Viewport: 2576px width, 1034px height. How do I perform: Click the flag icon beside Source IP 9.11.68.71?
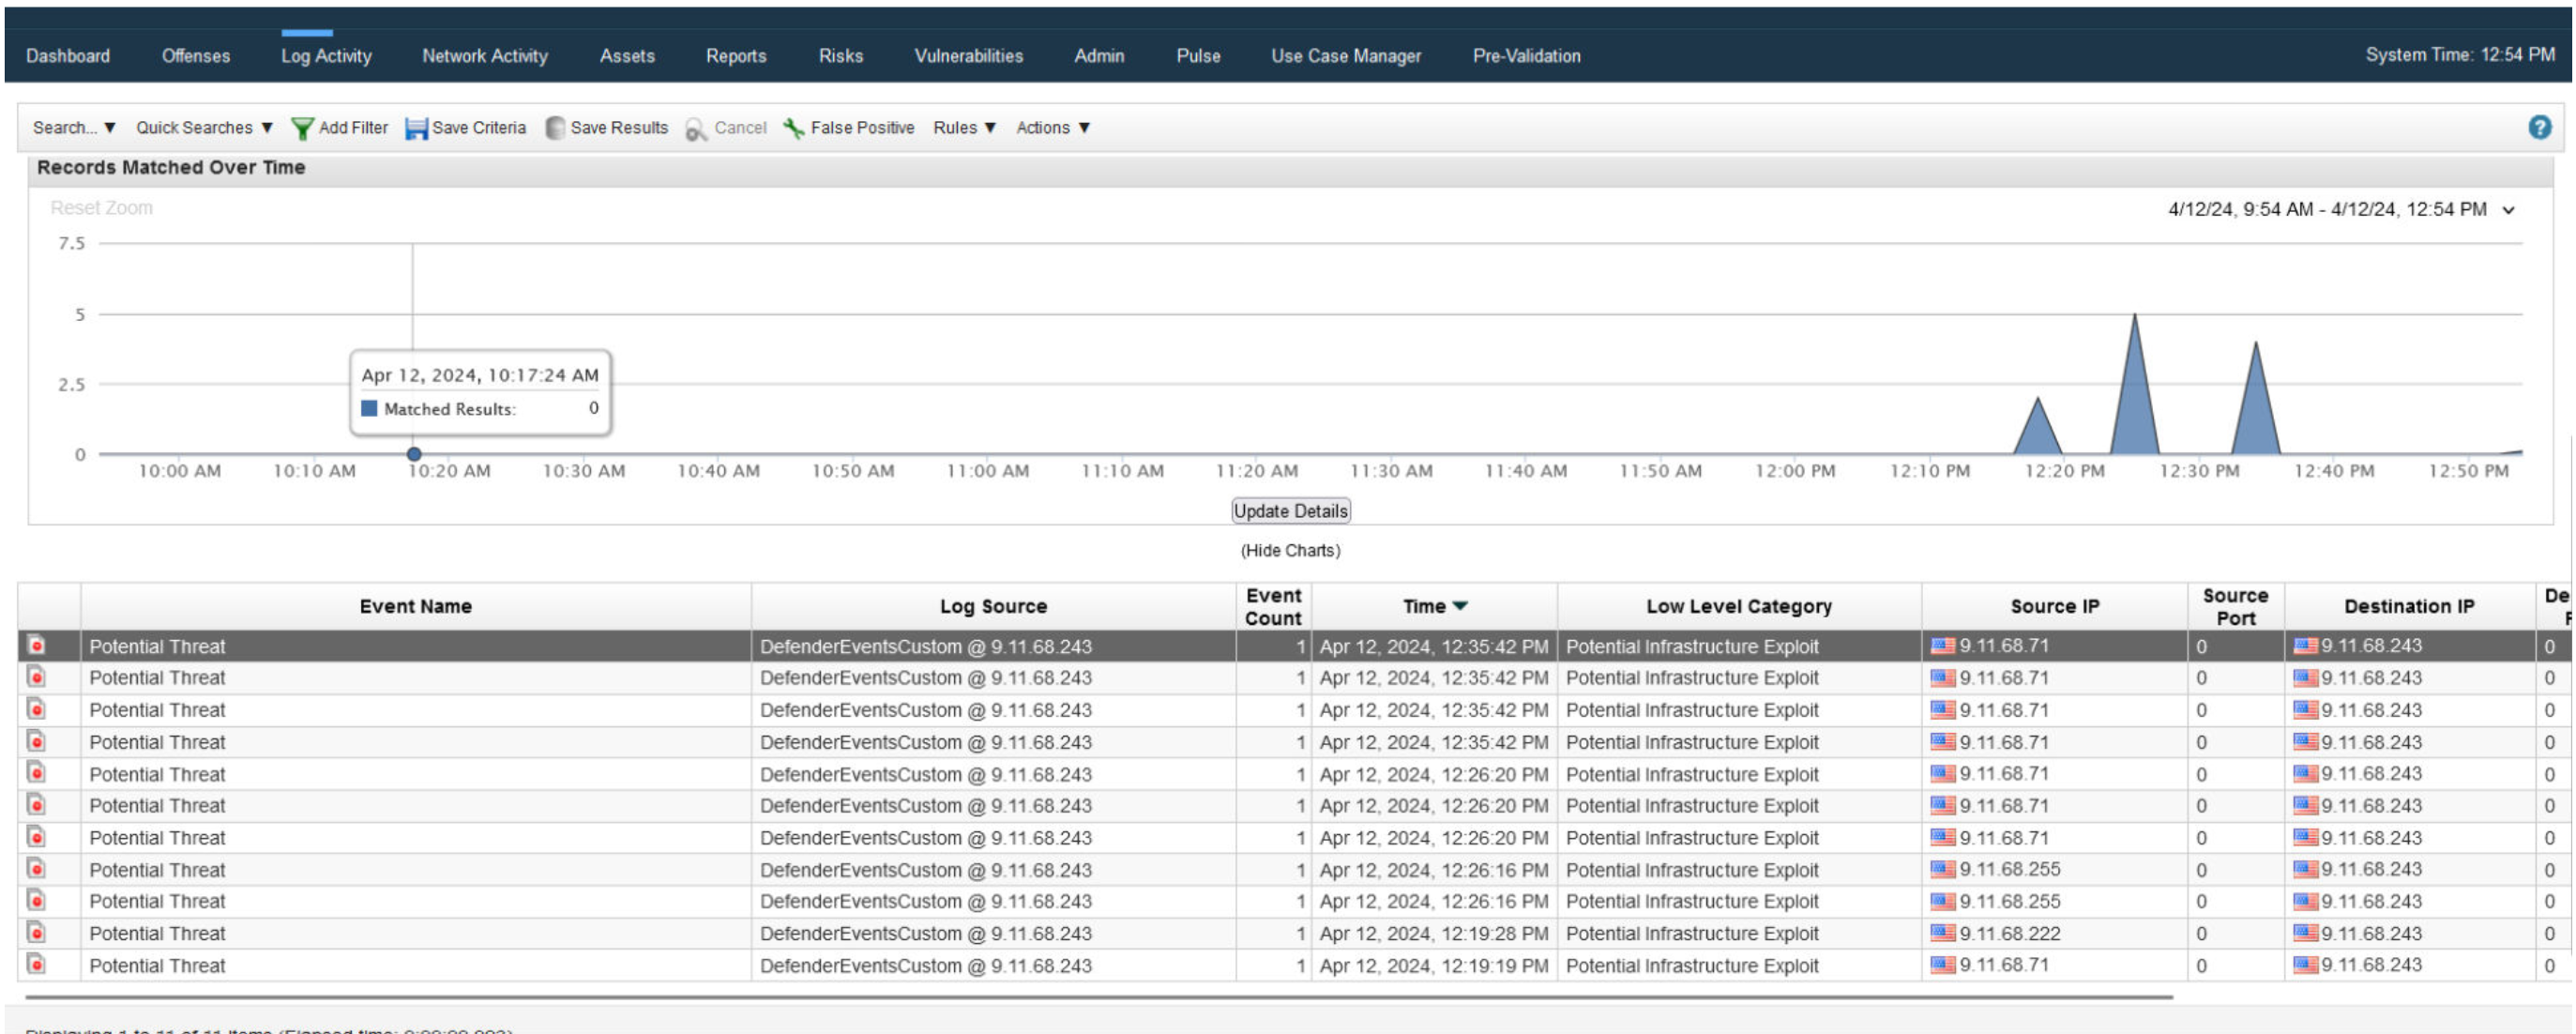pyautogui.click(x=1944, y=646)
